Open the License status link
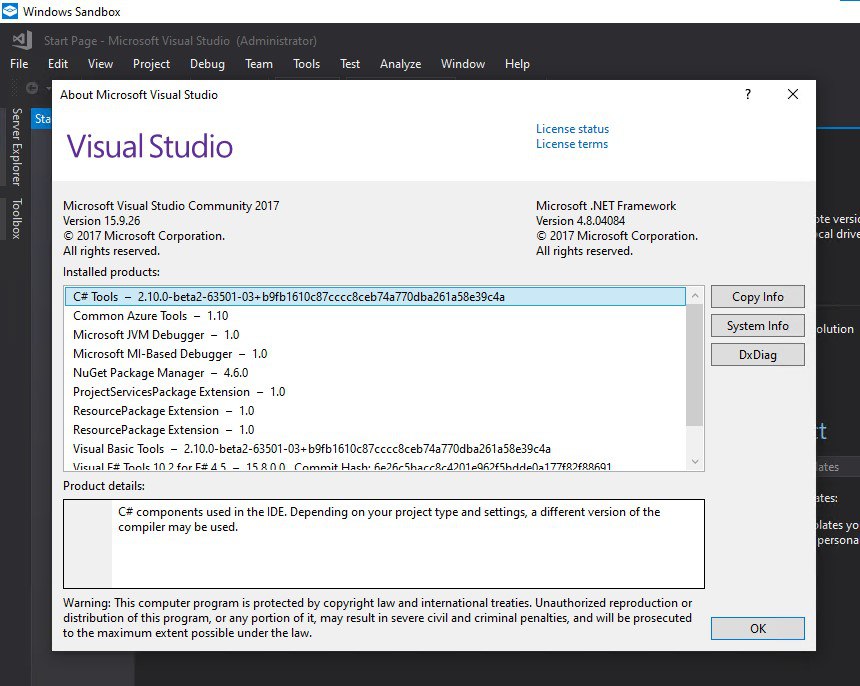The image size is (860, 686). click(x=572, y=129)
